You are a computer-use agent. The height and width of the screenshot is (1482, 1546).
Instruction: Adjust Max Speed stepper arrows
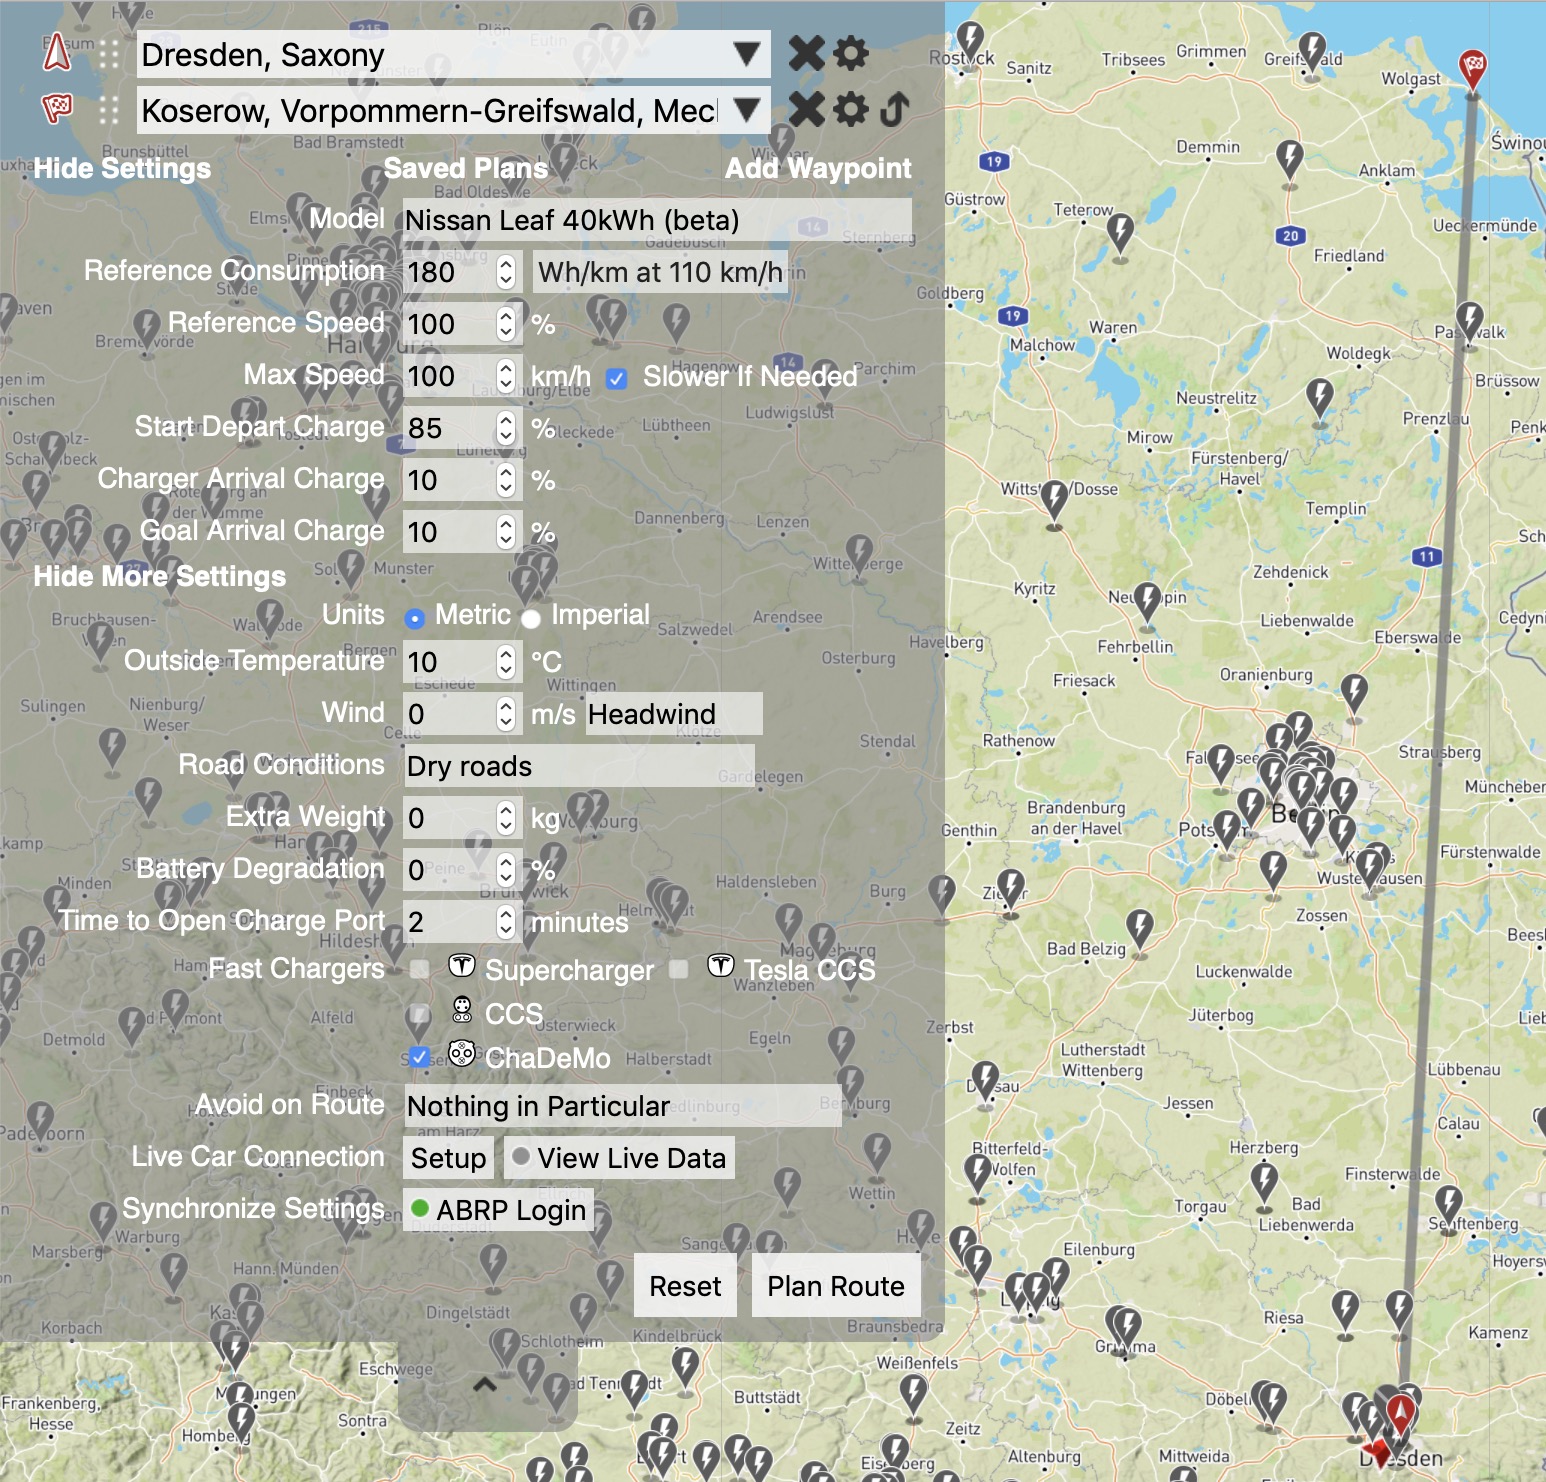click(x=506, y=376)
